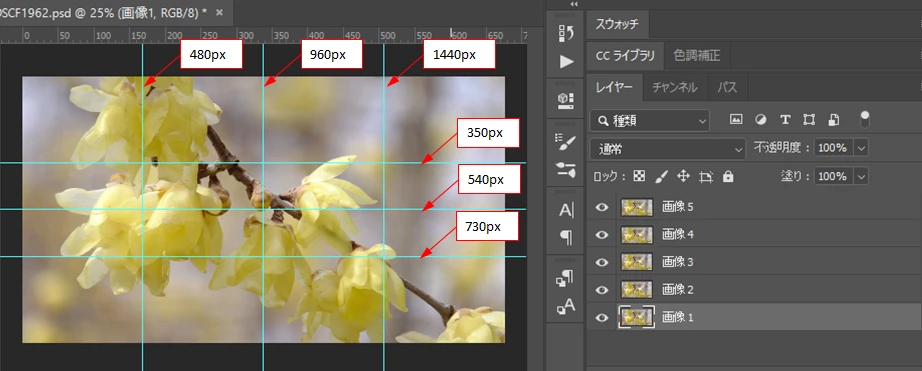Viewport: 922px width, 371px height.
Task: Open the 不透明度 slider dropdown arrow
Action: (x=861, y=148)
